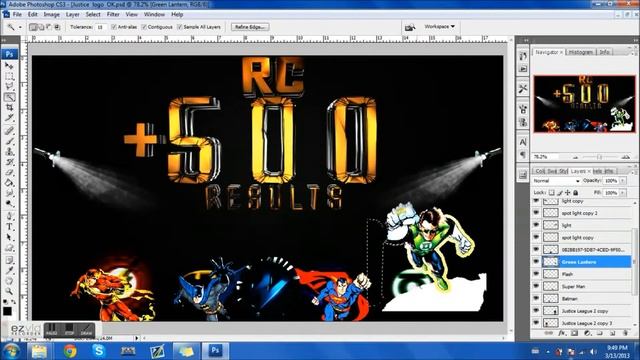The image size is (640, 360).
Task: Open the Opacity slider arrow
Action: pos(623,180)
